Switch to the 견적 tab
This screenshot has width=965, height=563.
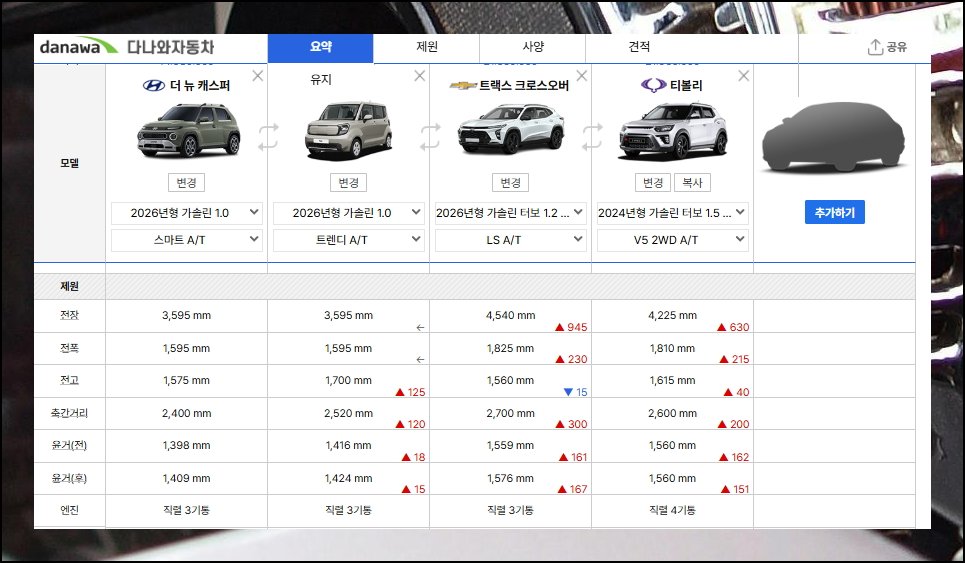coord(639,47)
